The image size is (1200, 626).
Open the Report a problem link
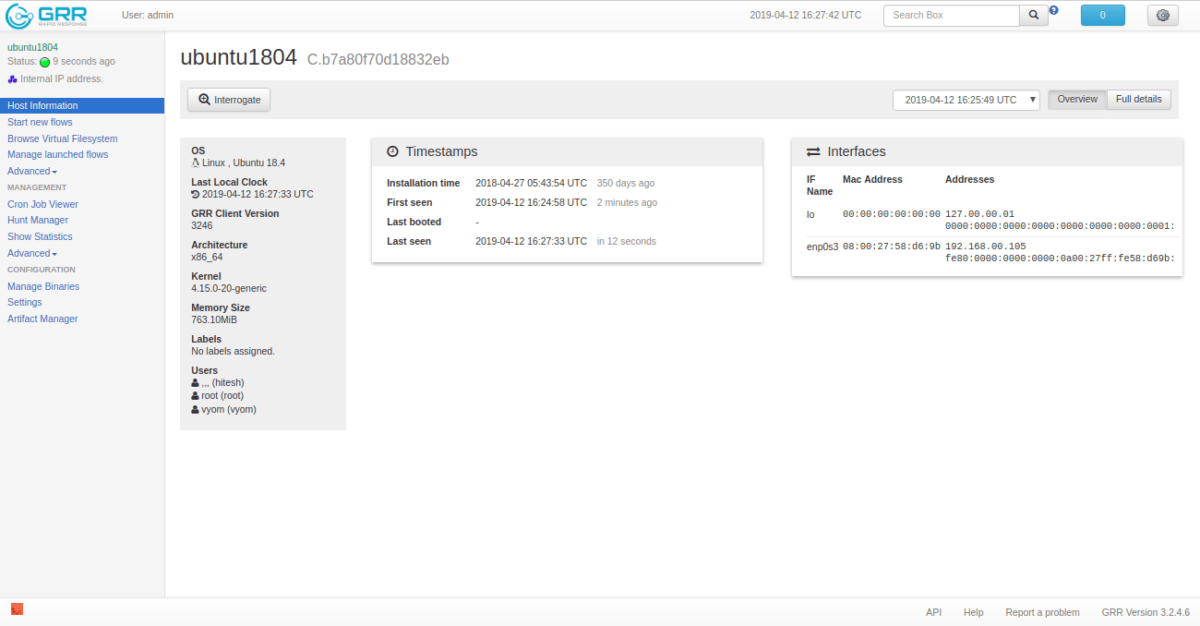click(x=1042, y=612)
